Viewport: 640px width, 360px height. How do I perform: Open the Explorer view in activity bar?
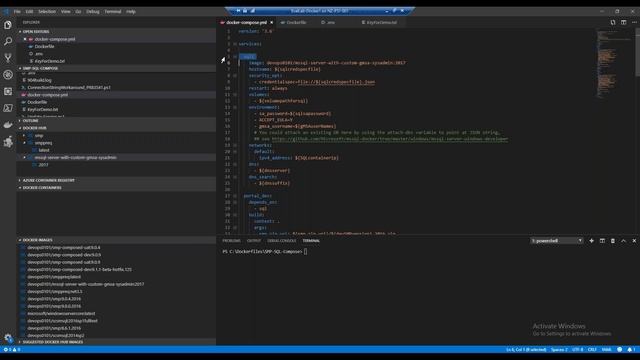pos(8,25)
